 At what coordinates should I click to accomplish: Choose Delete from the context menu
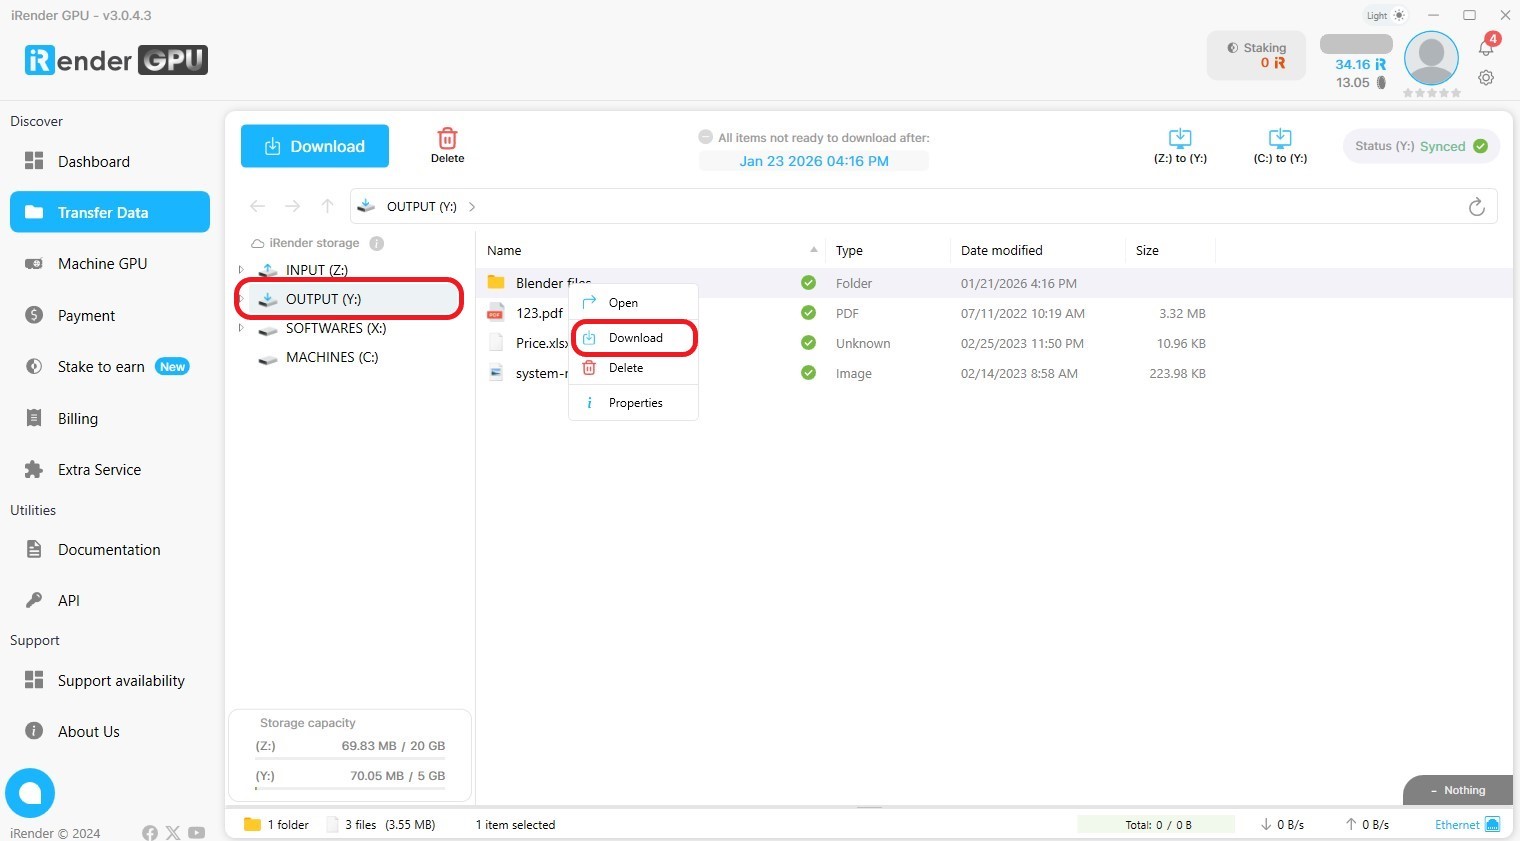[x=633, y=368]
